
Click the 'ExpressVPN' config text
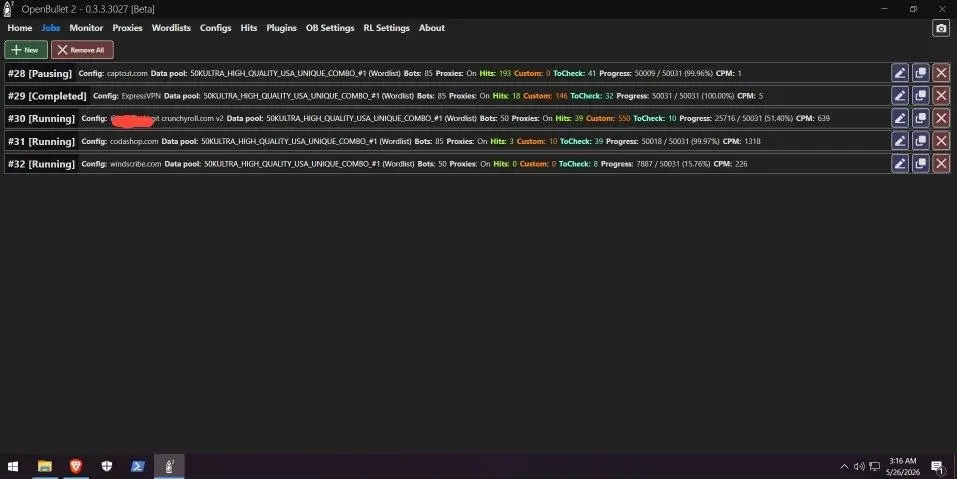click(x=141, y=96)
